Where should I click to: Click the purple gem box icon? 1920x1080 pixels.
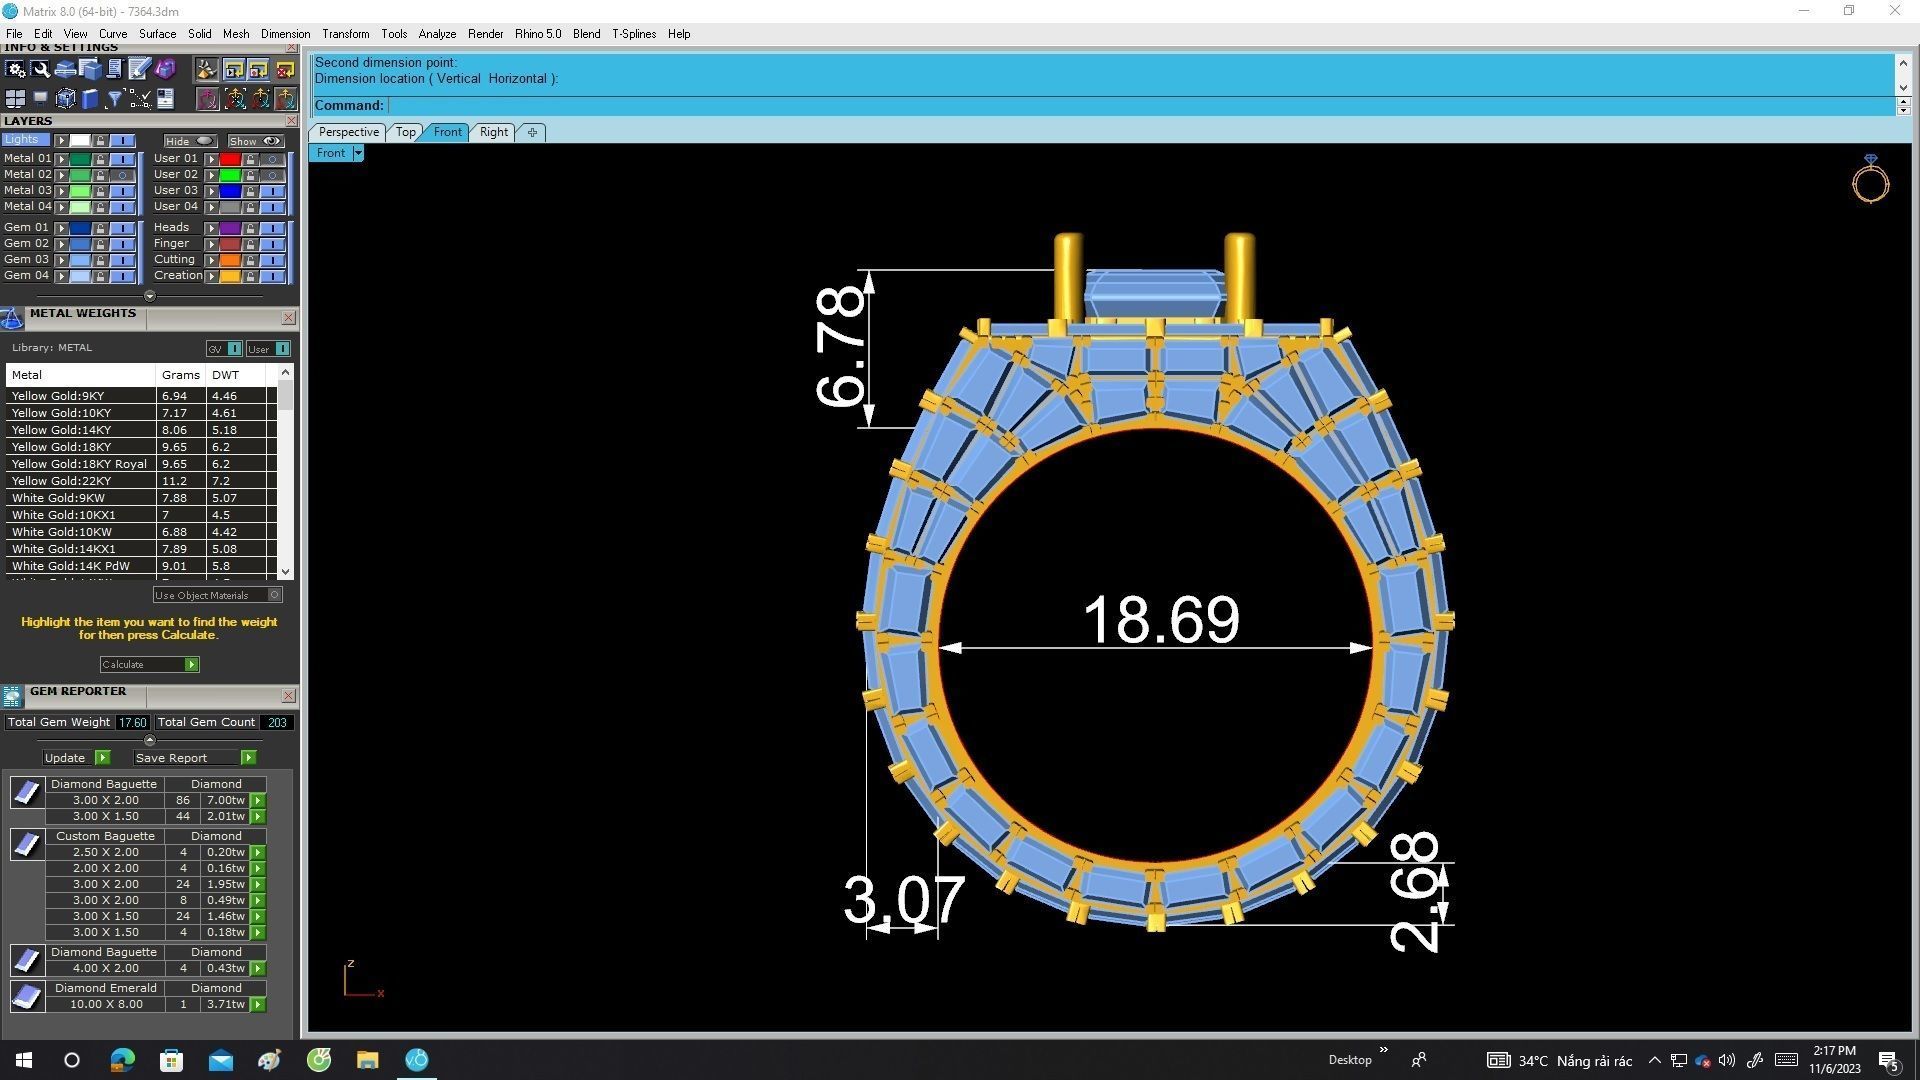(x=165, y=69)
